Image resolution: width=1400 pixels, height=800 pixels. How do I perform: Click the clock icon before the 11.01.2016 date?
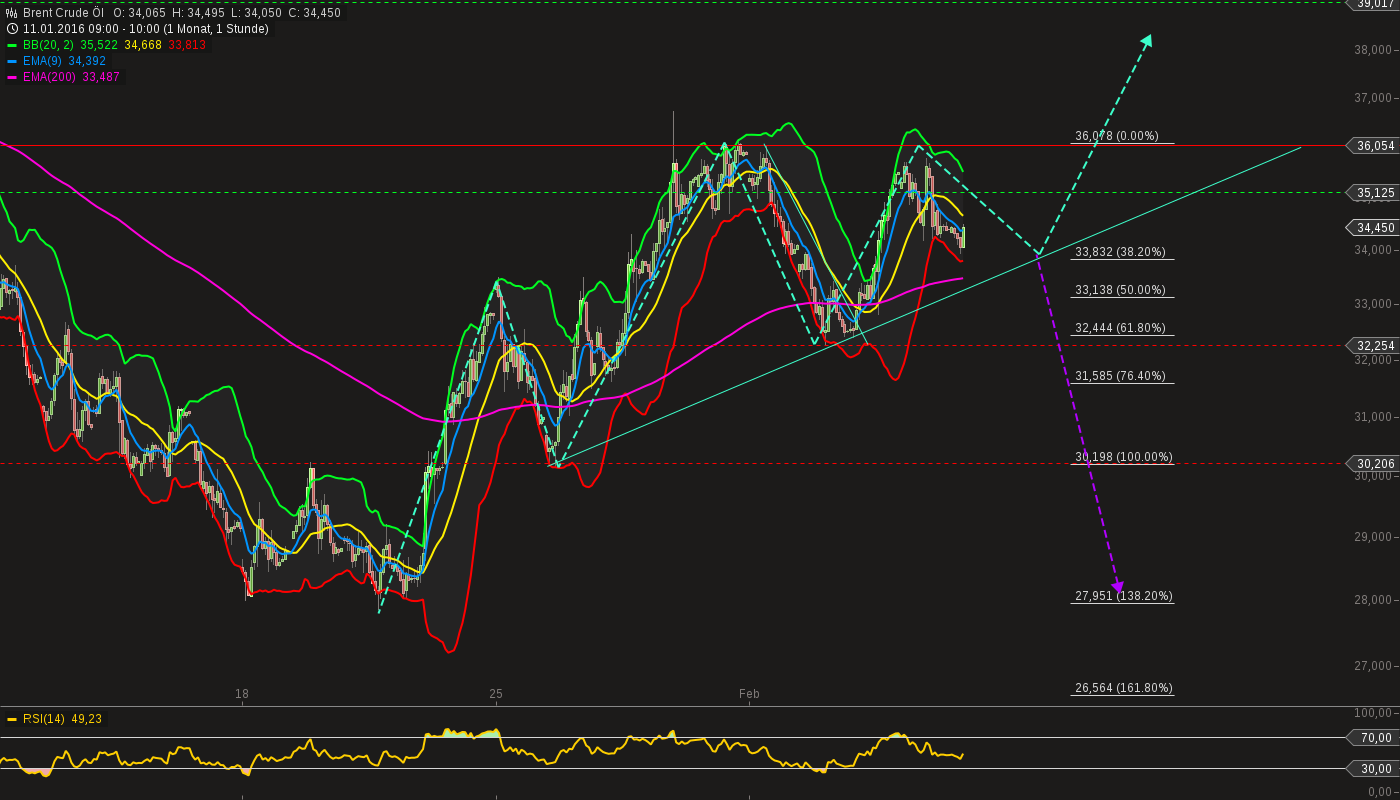(x=12, y=29)
